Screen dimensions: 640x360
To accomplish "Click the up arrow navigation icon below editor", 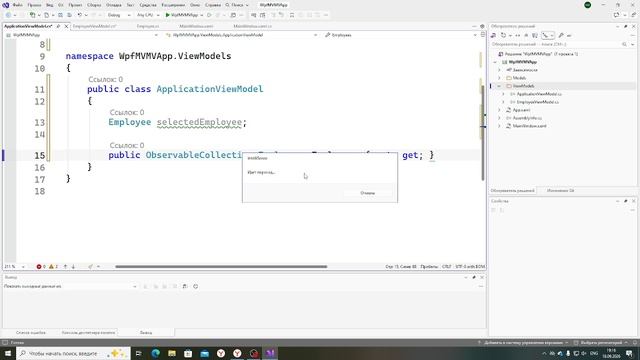I will click(x=65, y=267).
